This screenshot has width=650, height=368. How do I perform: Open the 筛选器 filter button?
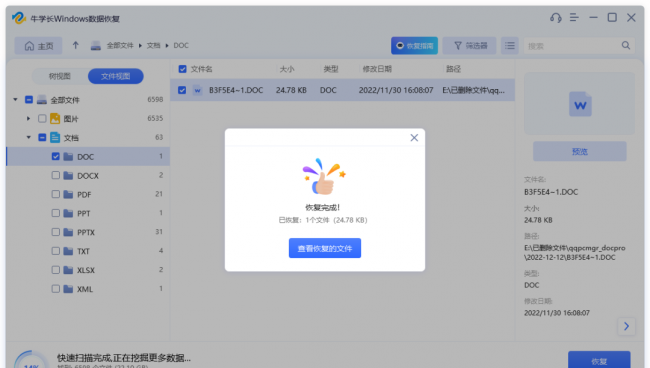point(470,46)
